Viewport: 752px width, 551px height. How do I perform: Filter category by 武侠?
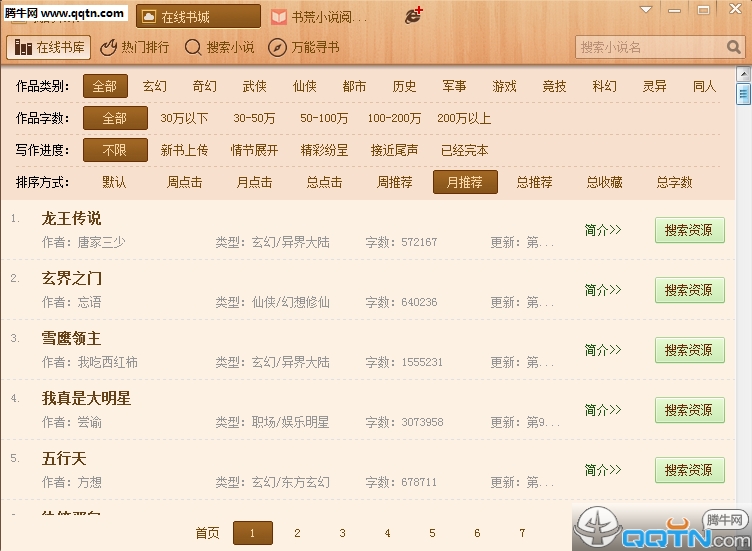(255, 86)
